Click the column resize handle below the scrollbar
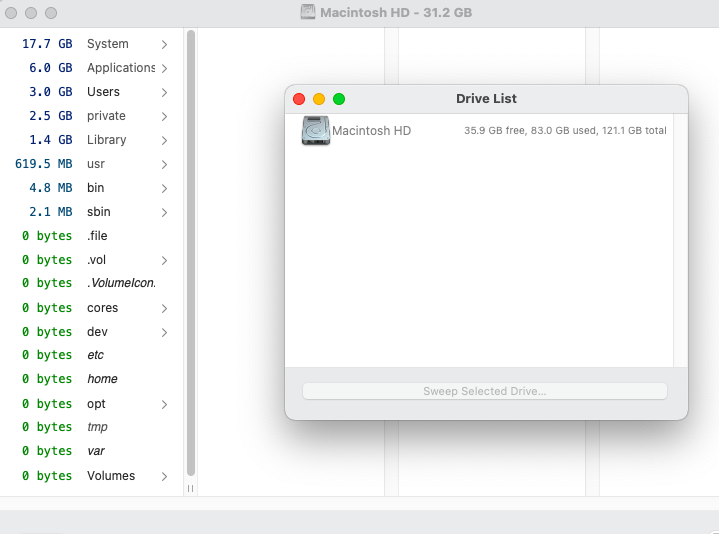 [x=190, y=489]
